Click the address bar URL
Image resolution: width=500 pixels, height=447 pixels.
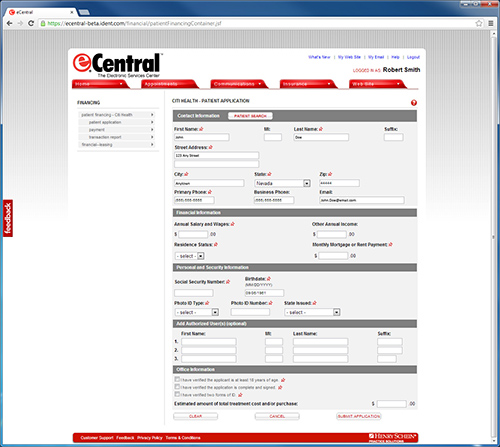[134, 23]
